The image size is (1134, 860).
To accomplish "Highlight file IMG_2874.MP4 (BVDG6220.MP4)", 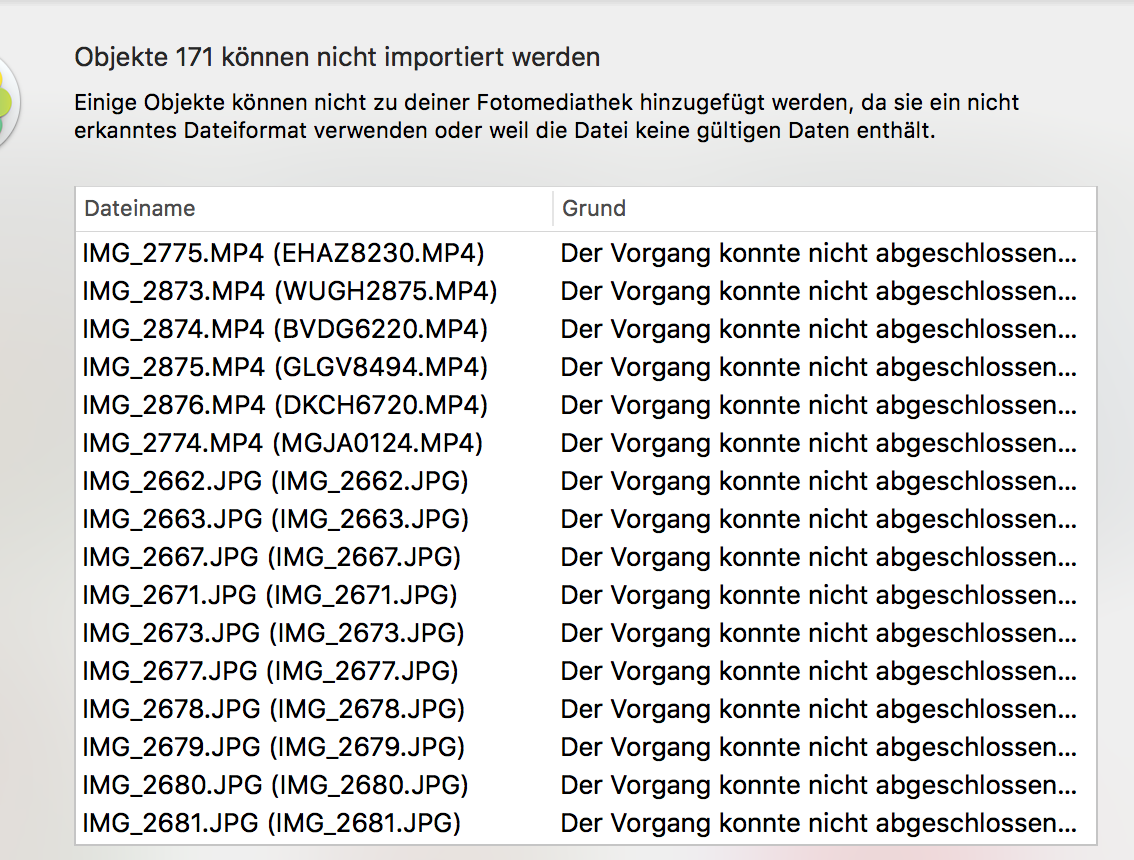I will 285,330.
